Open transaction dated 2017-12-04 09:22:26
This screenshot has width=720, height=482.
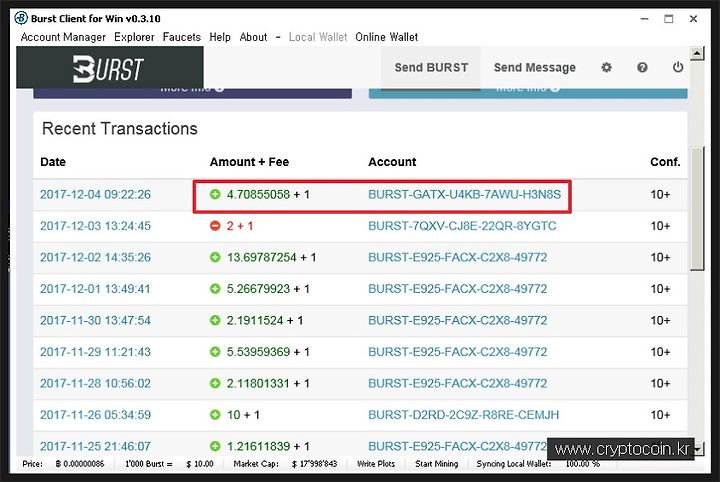95,194
